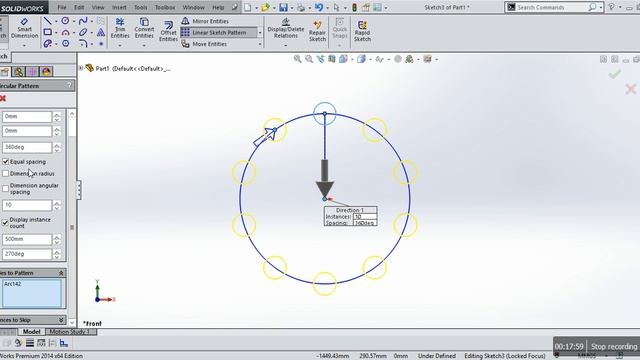Open Circular Pattern help button

click(70, 85)
